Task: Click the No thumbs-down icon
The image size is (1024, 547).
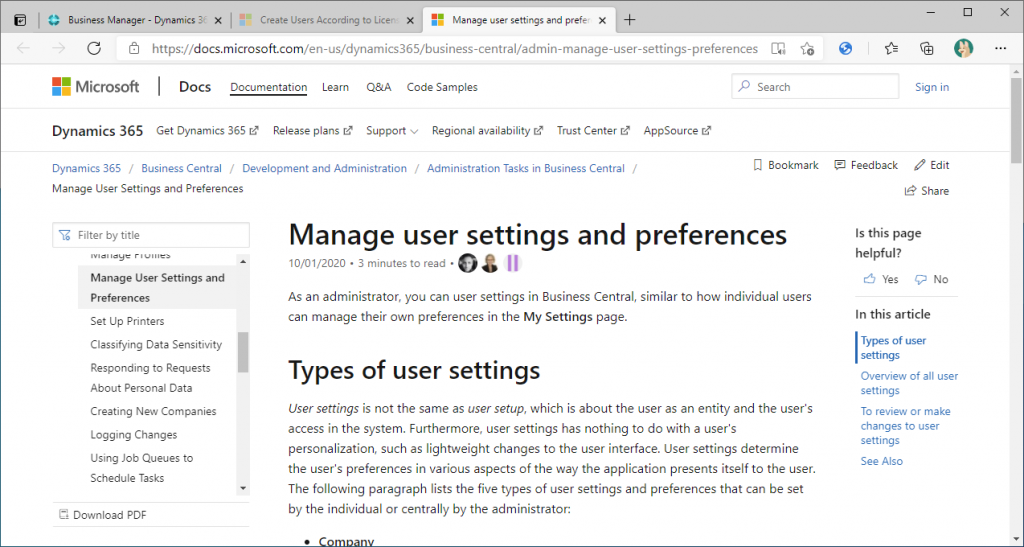Action: pyautogui.click(x=921, y=279)
